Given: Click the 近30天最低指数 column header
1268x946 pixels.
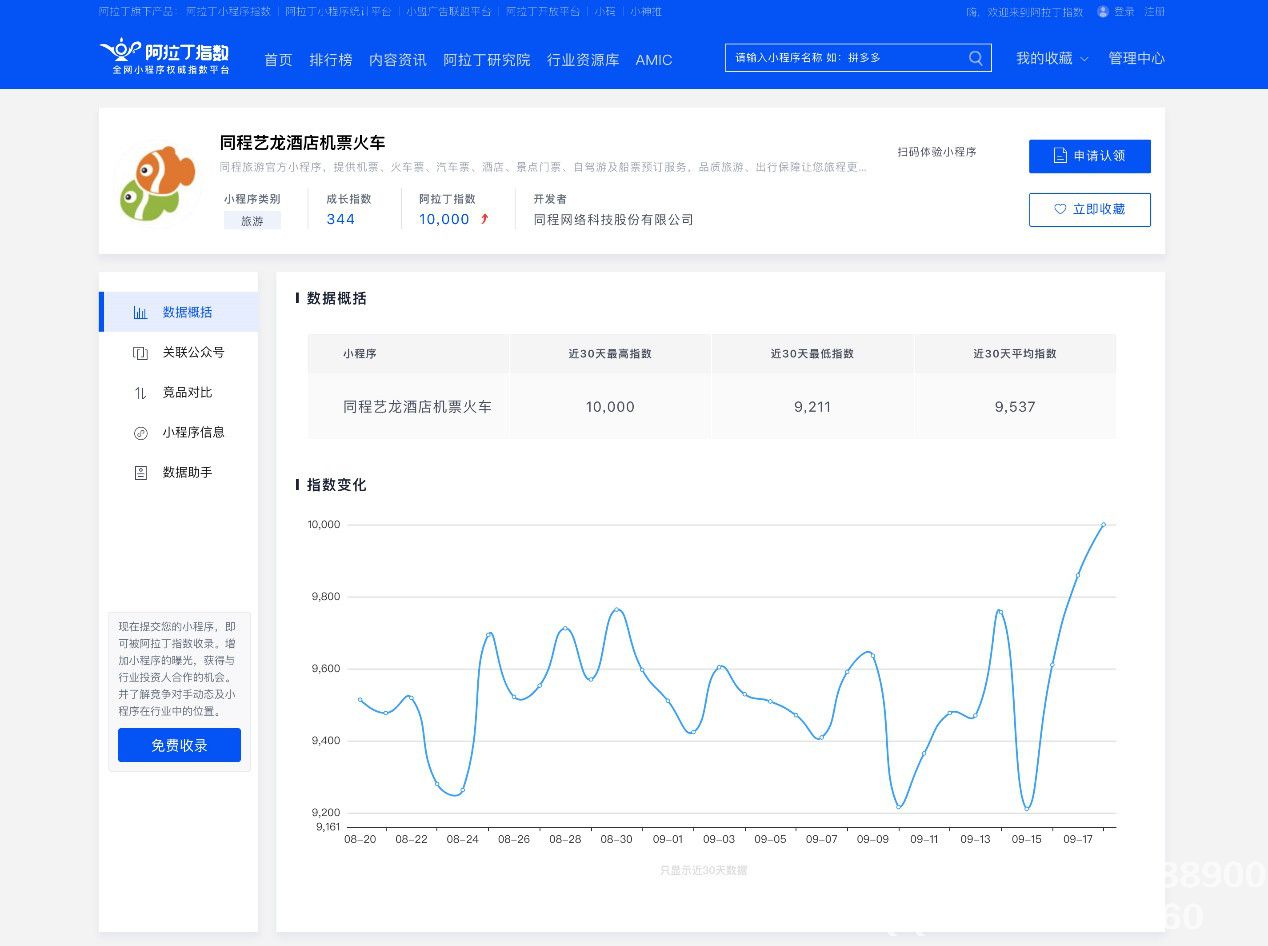Looking at the screenshot, I should (x=812, y=354).
